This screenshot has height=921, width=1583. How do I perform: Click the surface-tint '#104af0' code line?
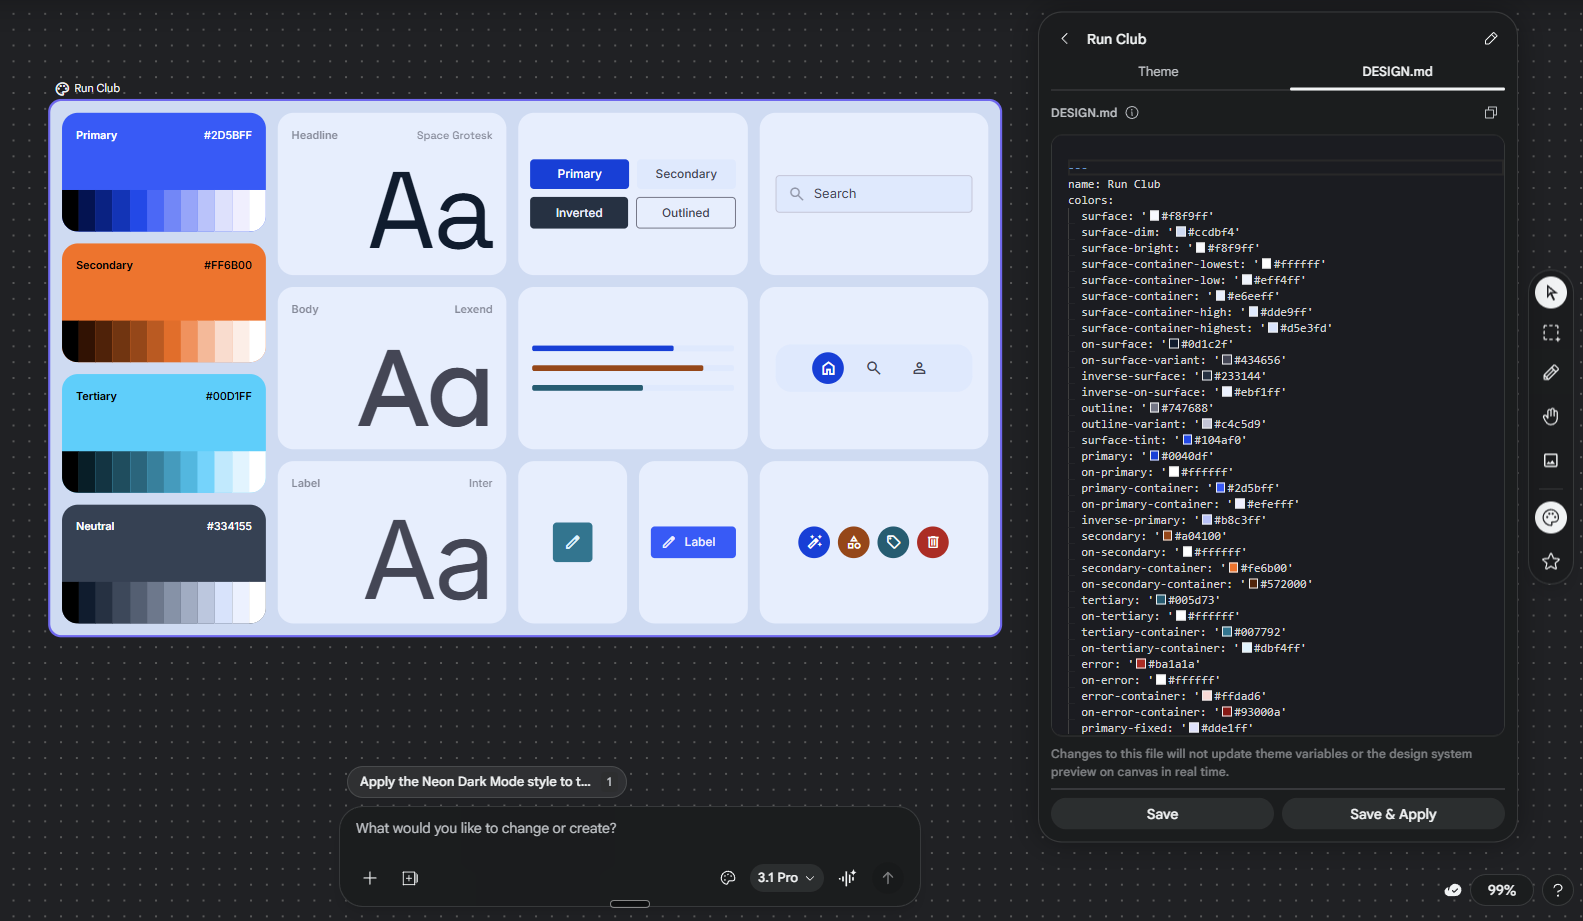coord(1164,440)
